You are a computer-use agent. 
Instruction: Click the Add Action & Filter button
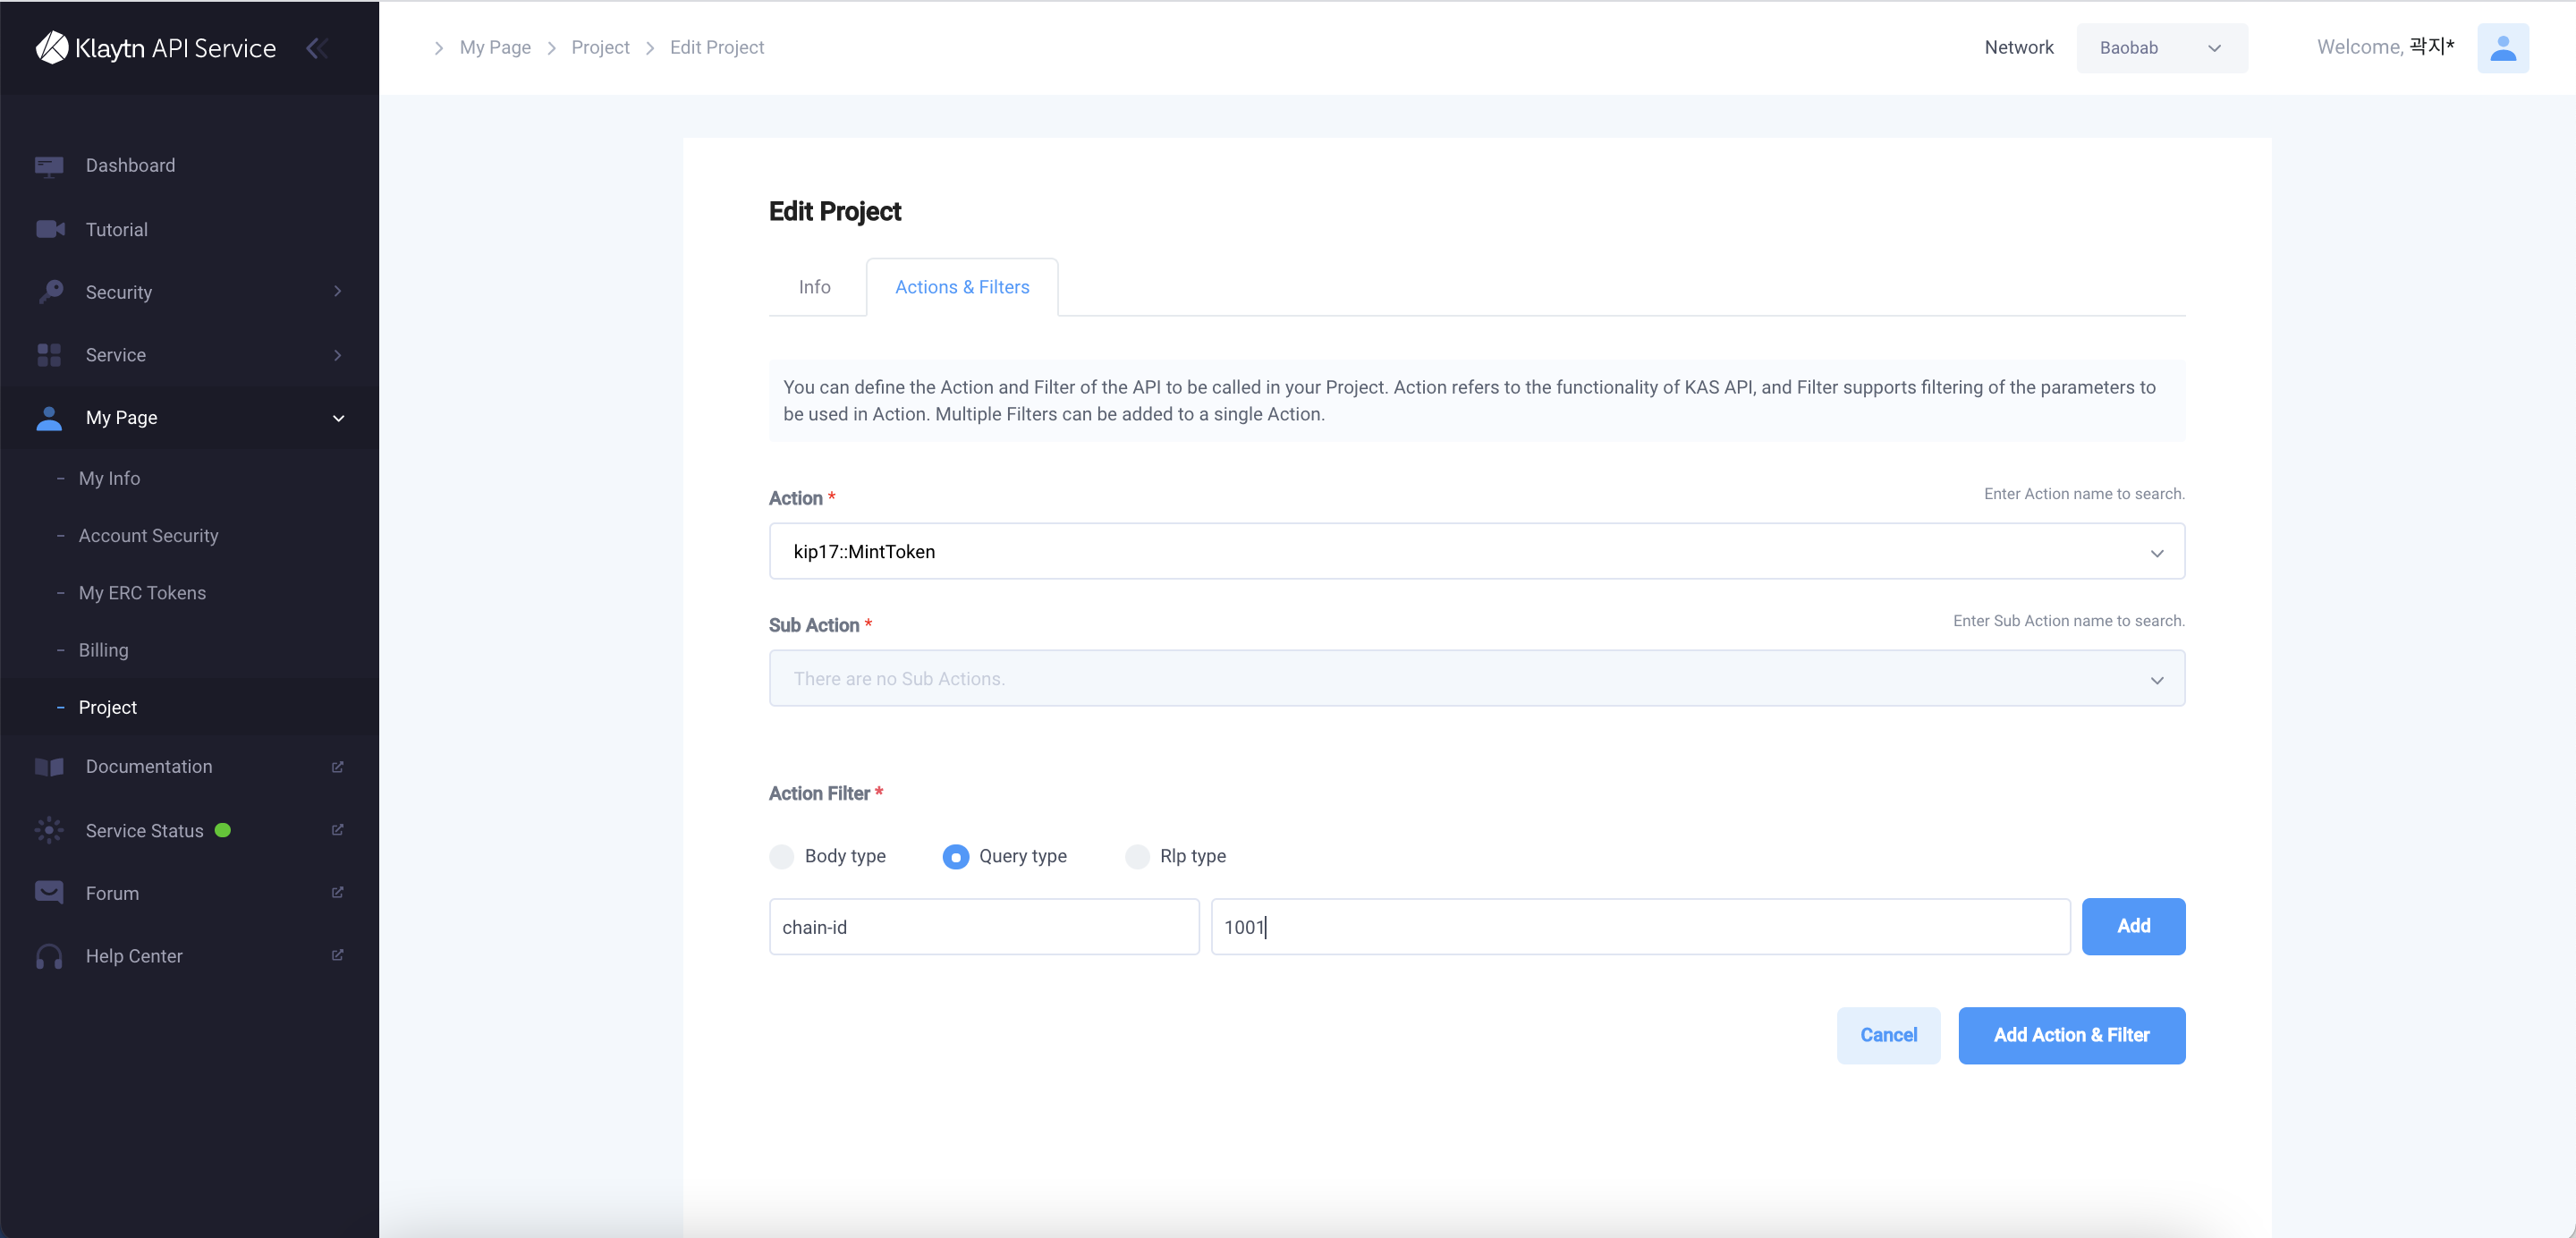pyautogui.click(x=2072, y=1034)
